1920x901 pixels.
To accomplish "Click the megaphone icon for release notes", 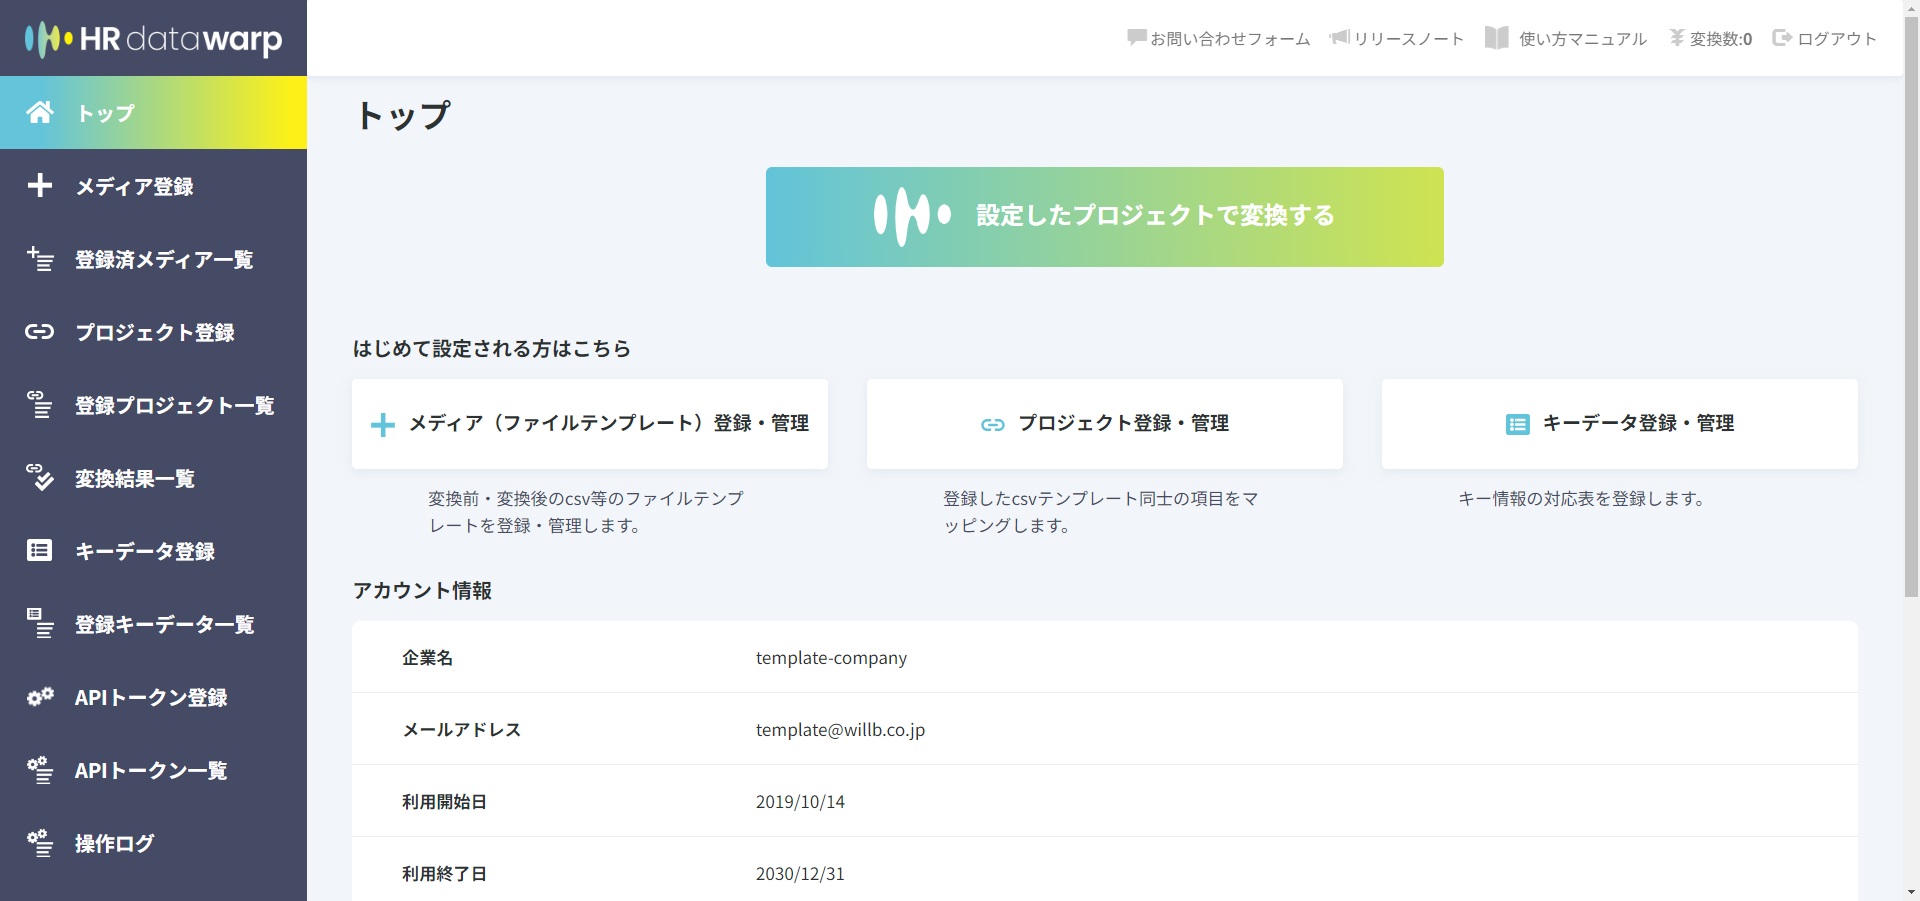I will click(x=1340, y=38).
